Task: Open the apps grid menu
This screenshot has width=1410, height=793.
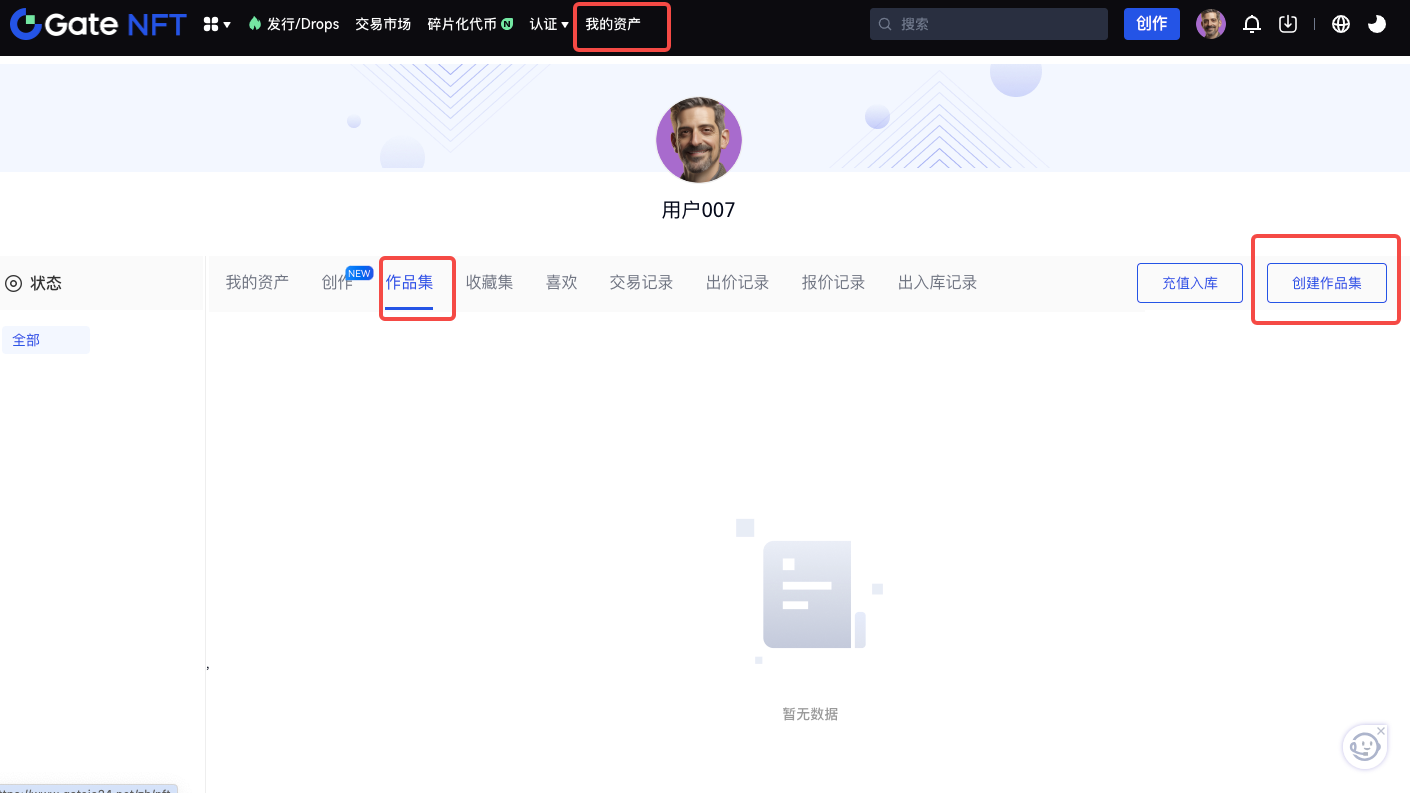Action: (216, 24)
